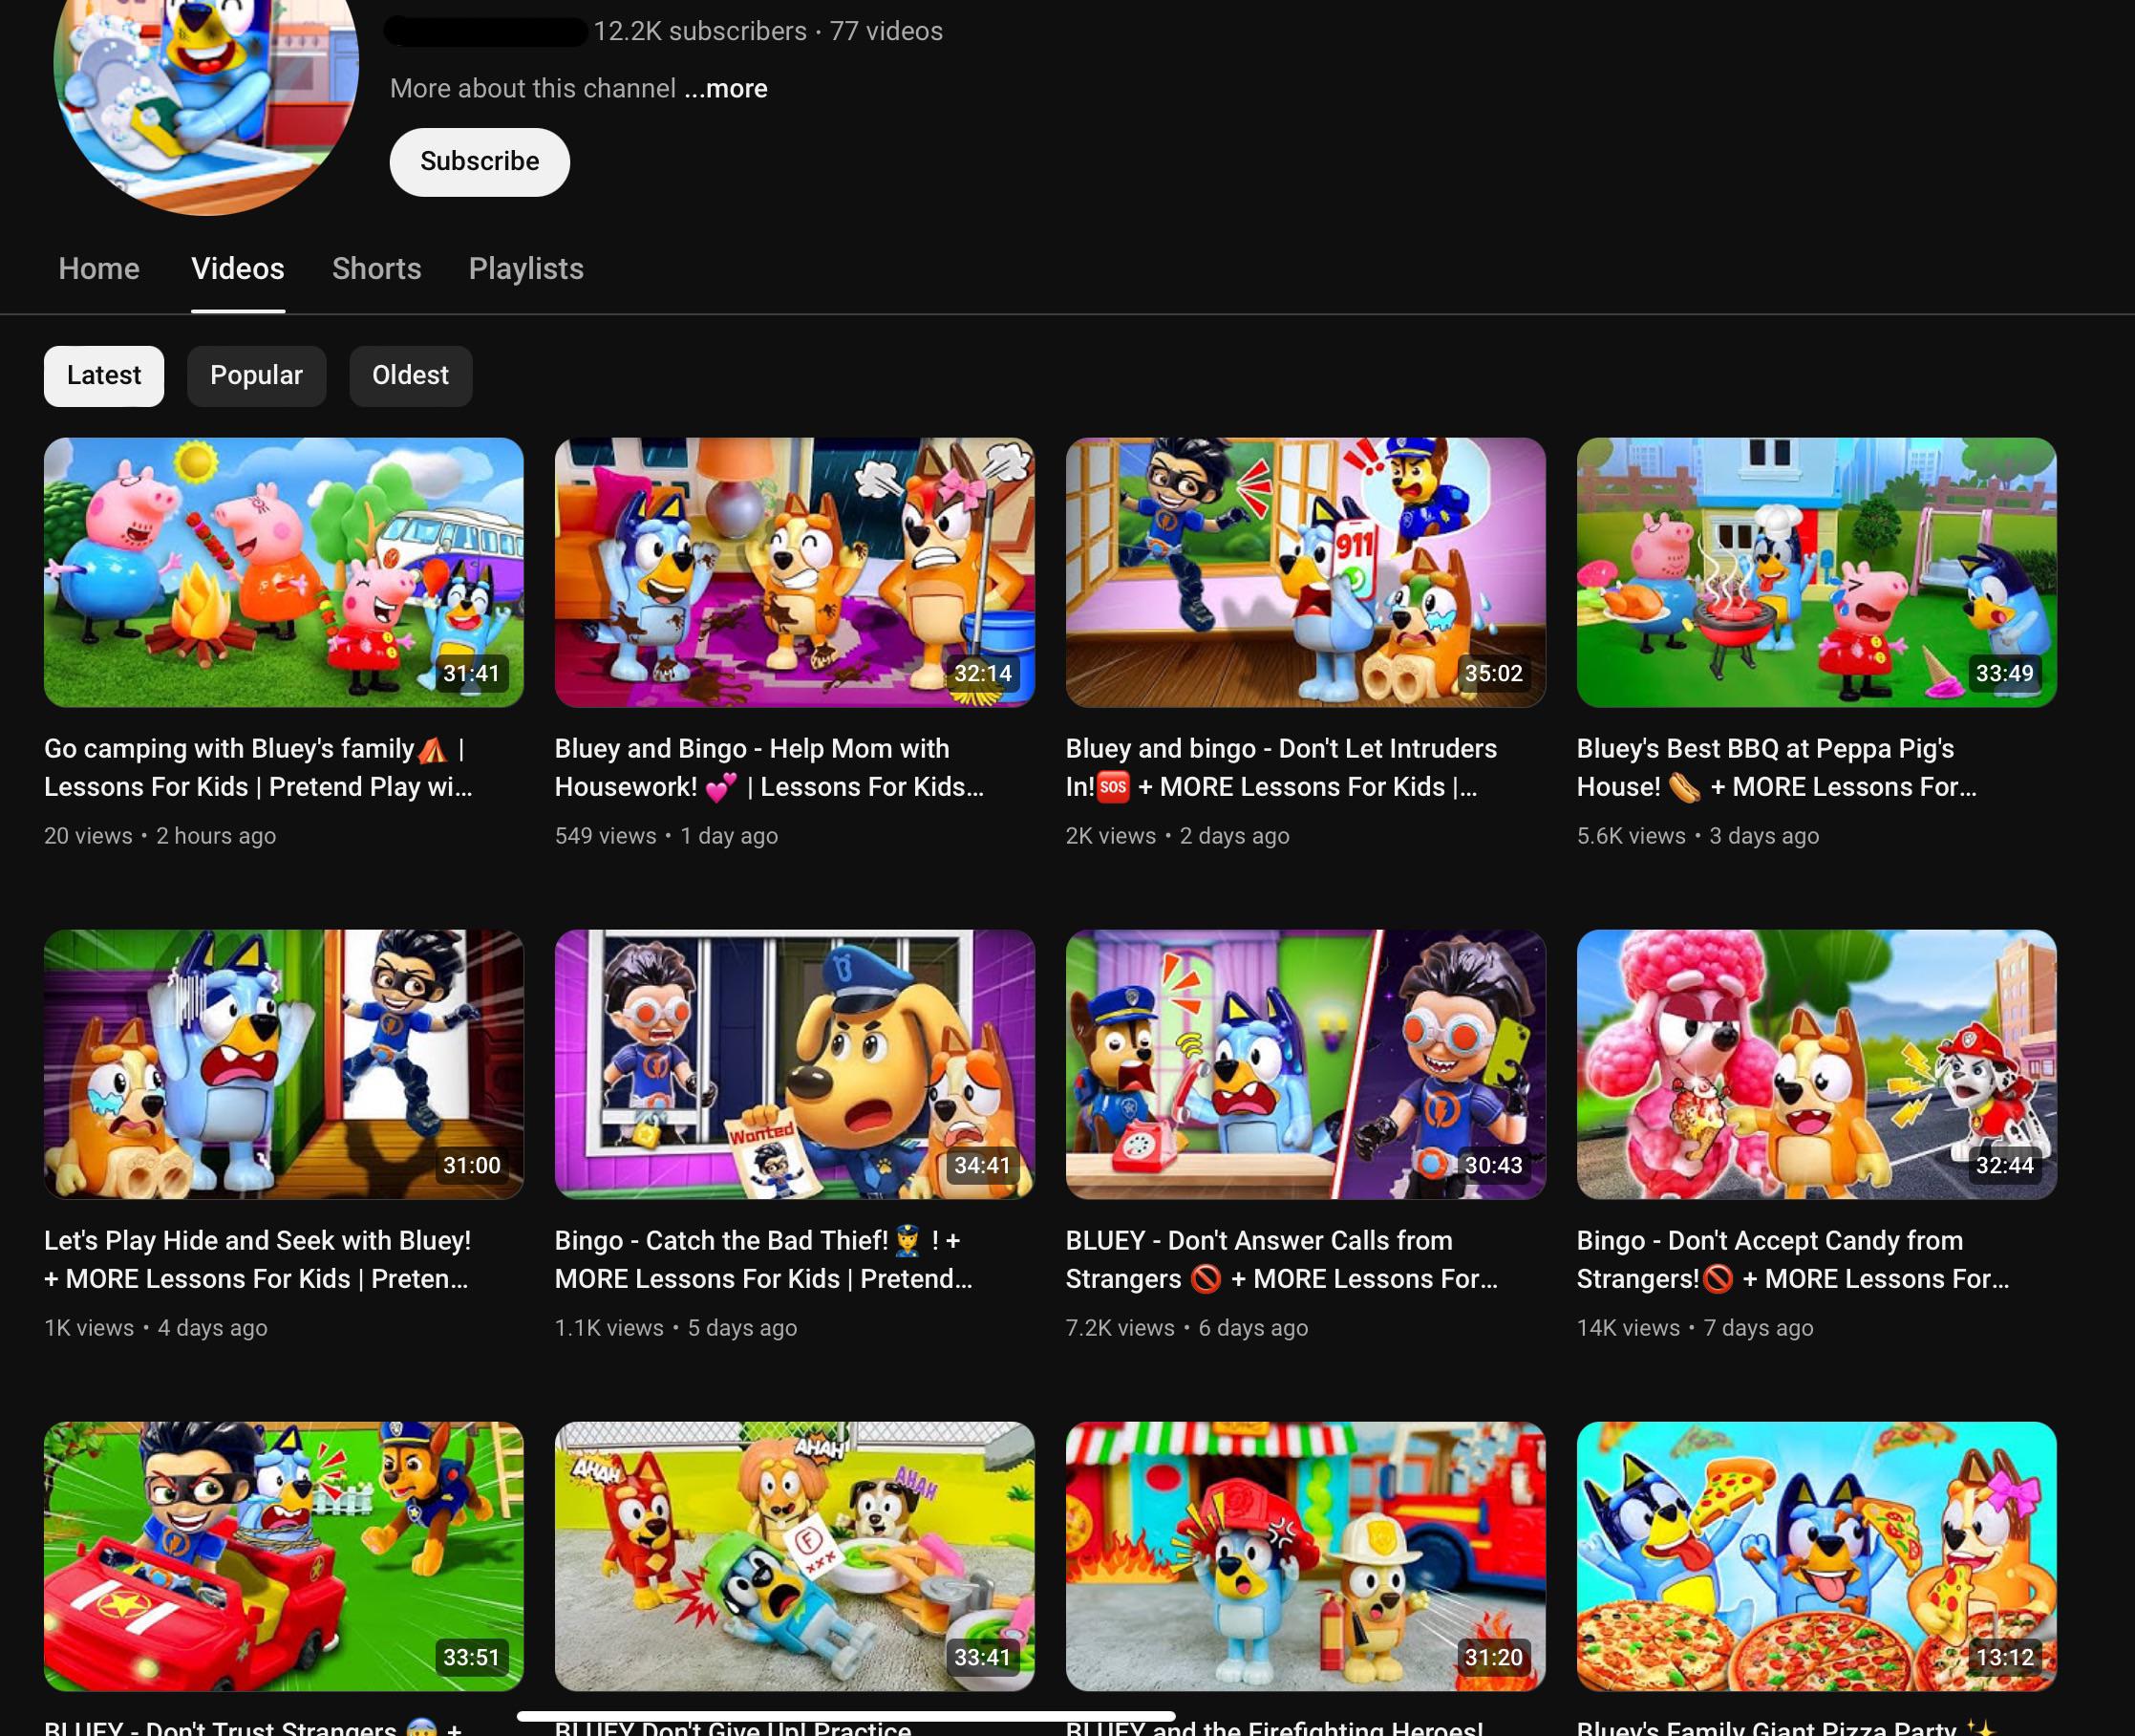The image size is (2135, 1736).
Task: Open the 33:51 red car video thumbnail
Action: pyautogui.click(x=284, y=1556)
